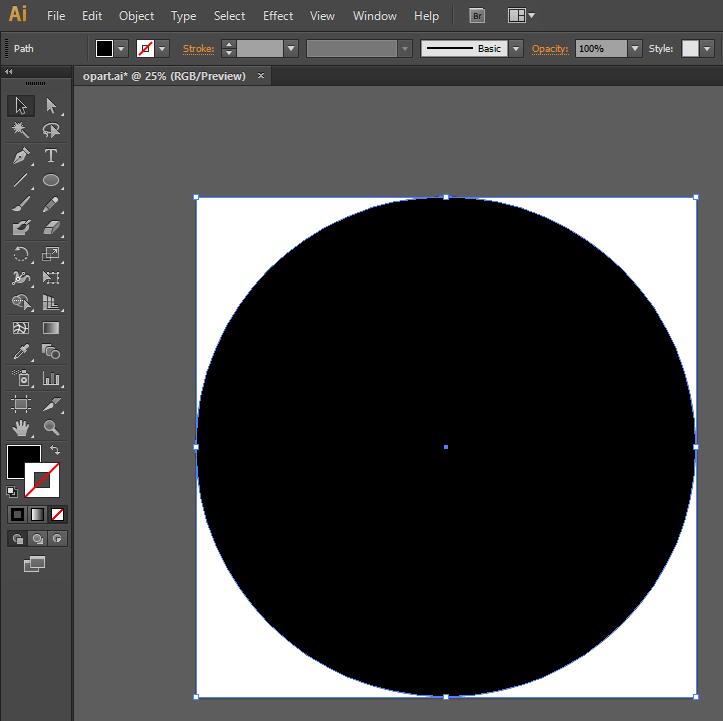The image size is (723, 721).
Task: Open the stroke weight dropdown
Action: [x=291, y=48]
